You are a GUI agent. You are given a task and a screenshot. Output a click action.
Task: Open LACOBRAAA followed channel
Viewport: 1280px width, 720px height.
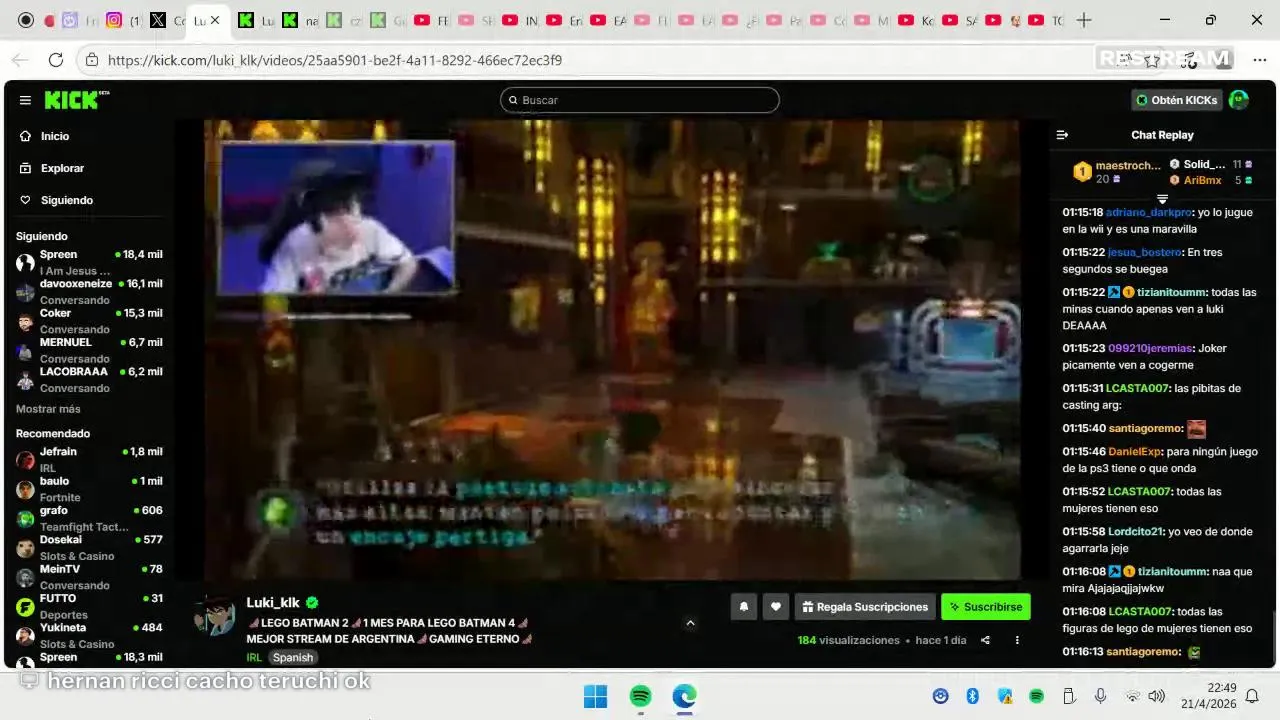click(x=89, y=379)
